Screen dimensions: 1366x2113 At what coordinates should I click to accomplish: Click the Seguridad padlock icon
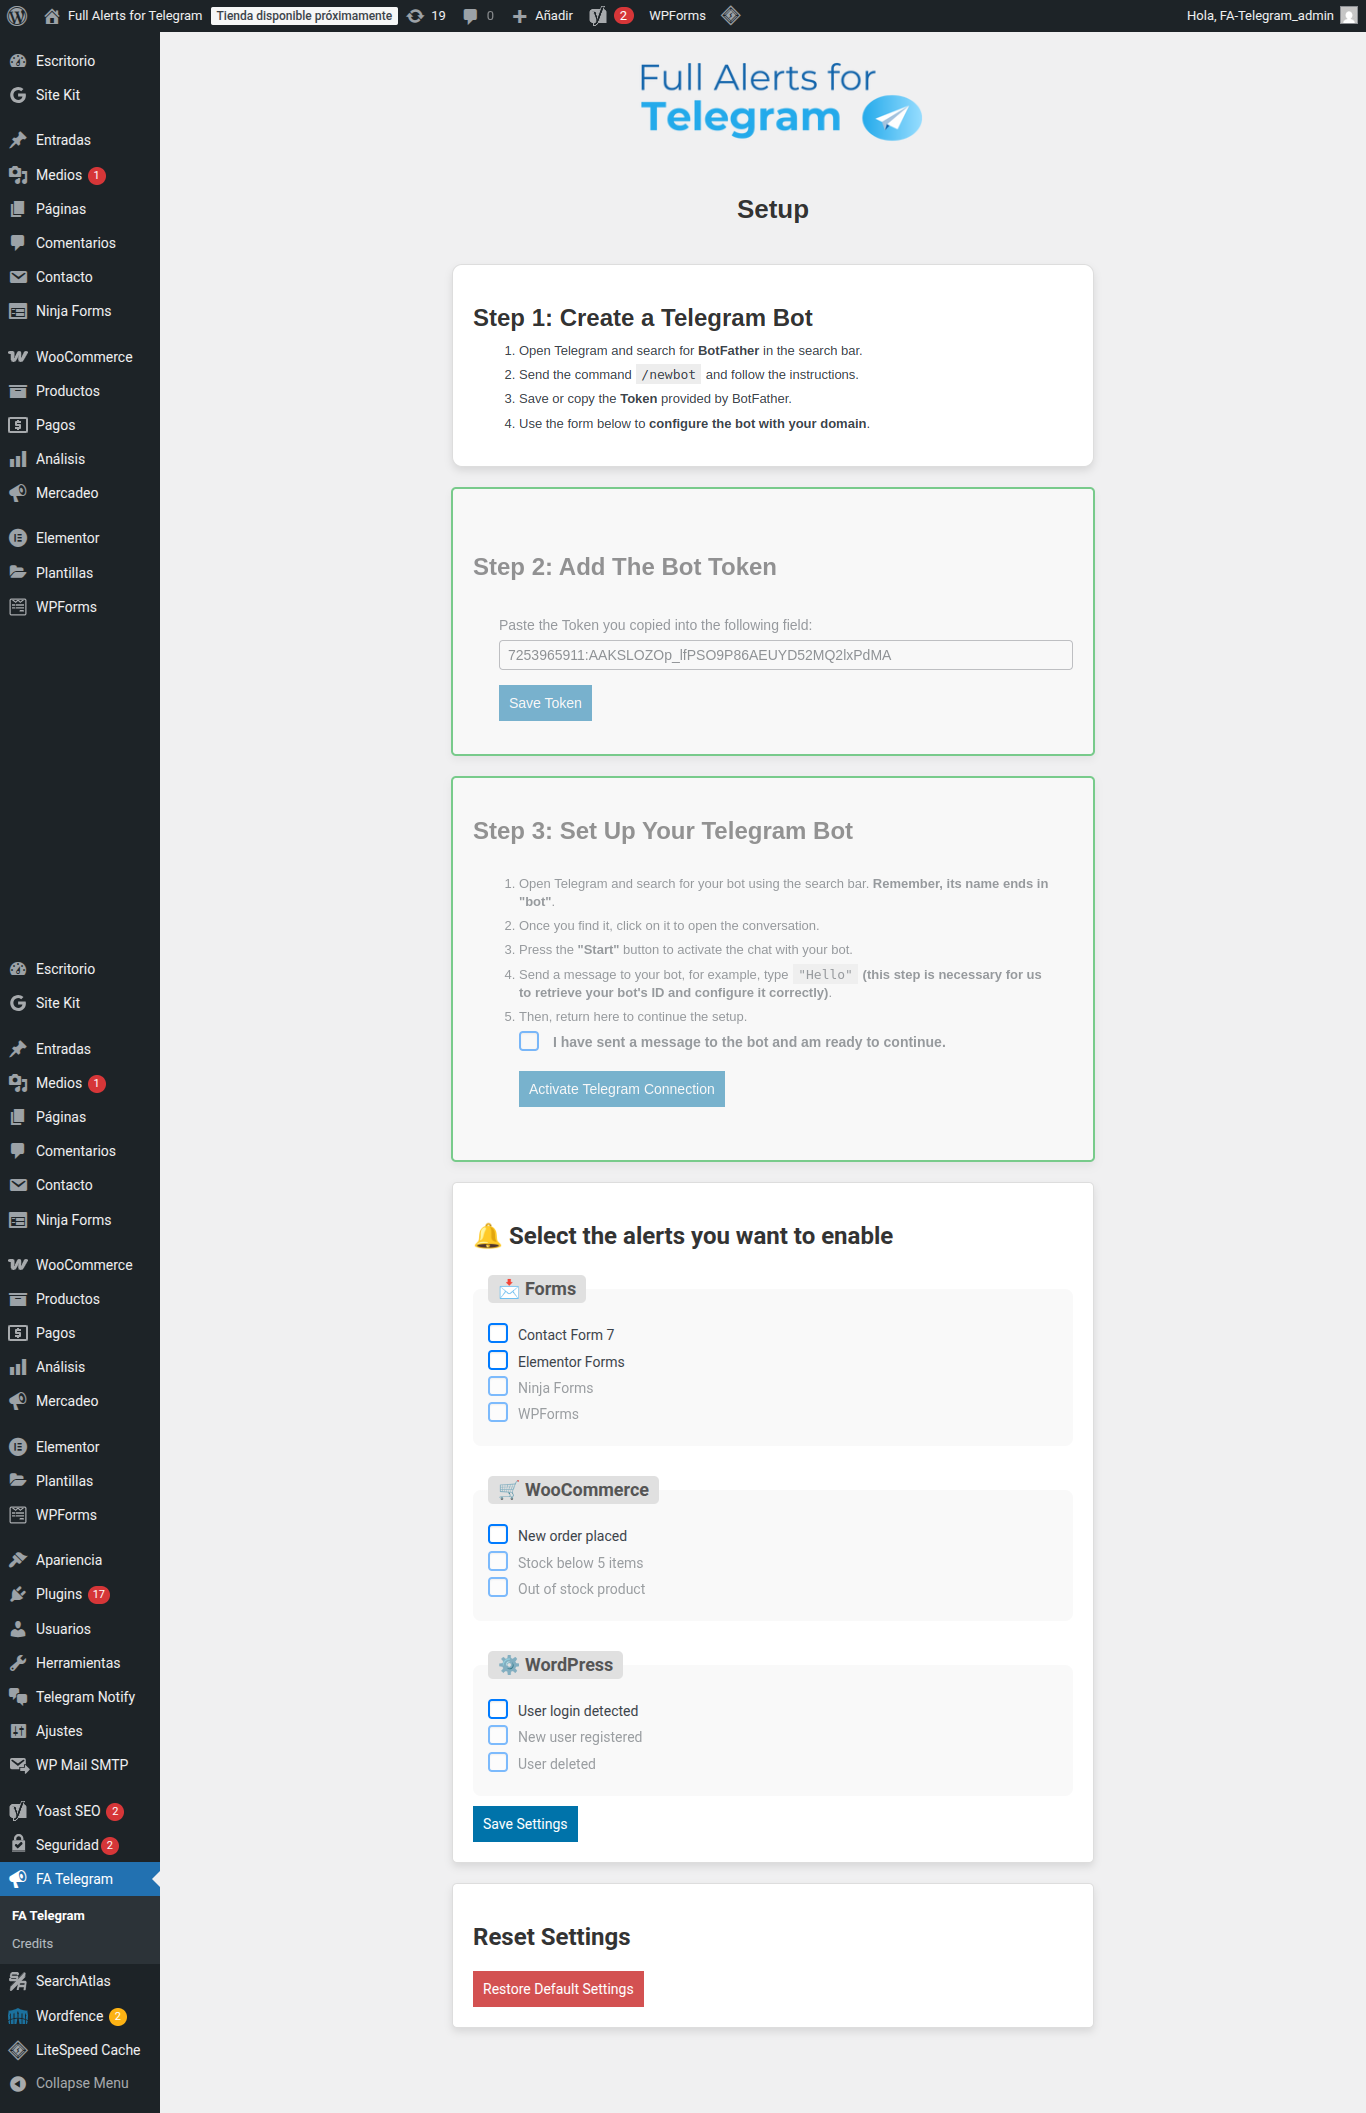point(18,1844)
